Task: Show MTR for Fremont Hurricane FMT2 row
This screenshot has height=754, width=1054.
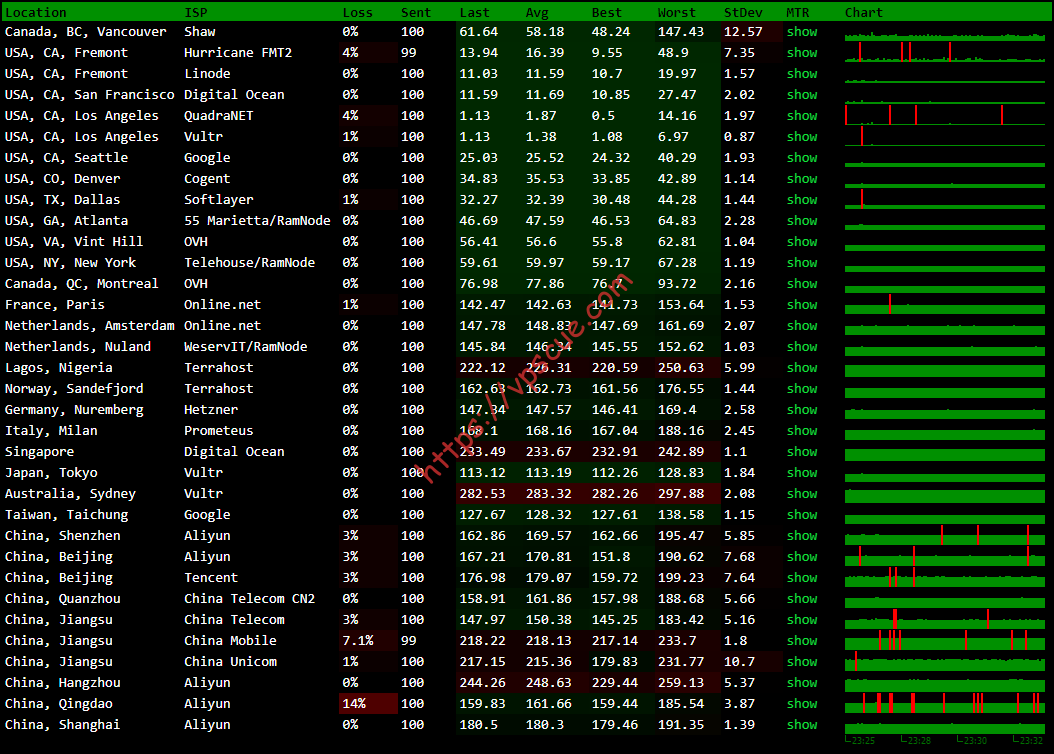Action: [802, 52]
